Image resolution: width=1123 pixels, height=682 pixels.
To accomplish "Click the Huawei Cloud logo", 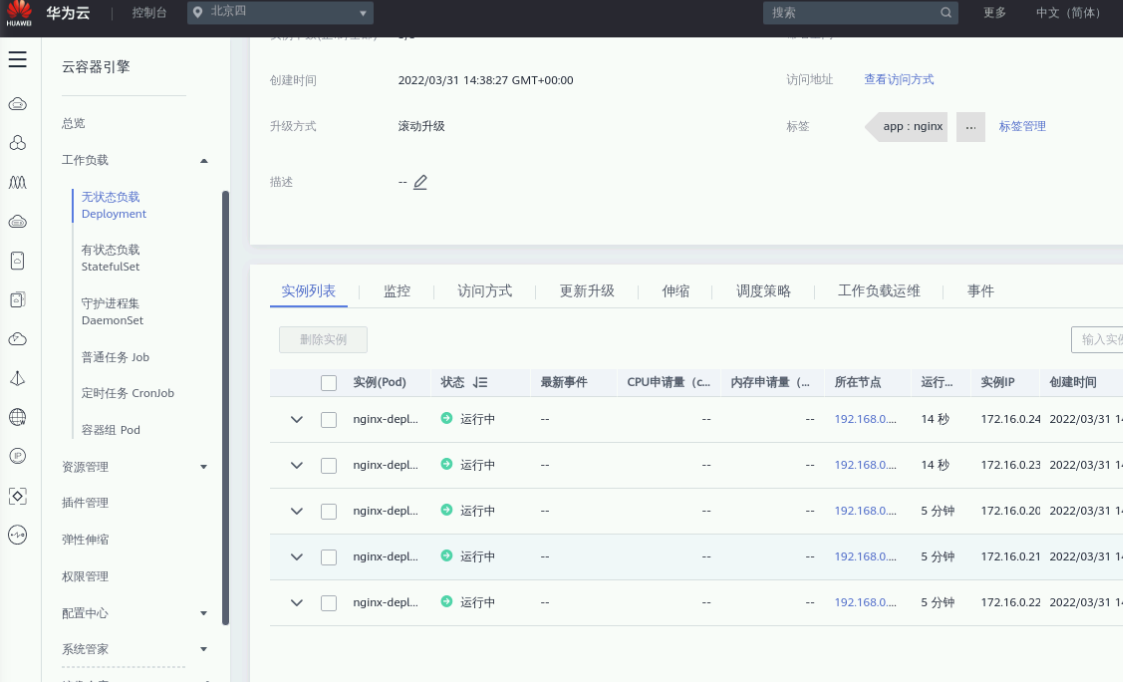I will pyautogui.click(x=19, y=13).
